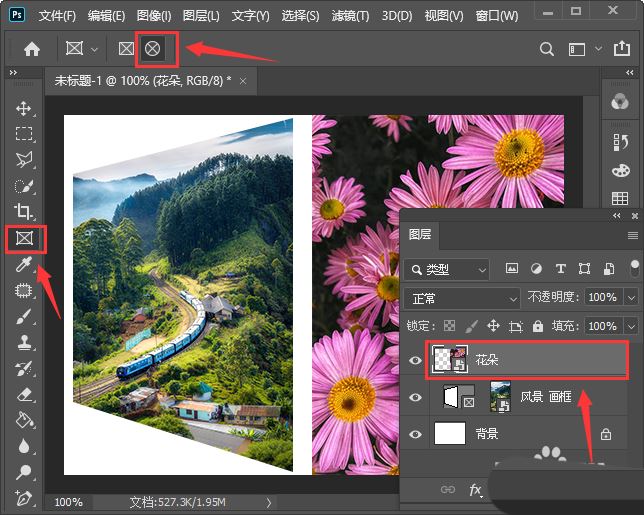Choose the rectangular frame option

126,49
